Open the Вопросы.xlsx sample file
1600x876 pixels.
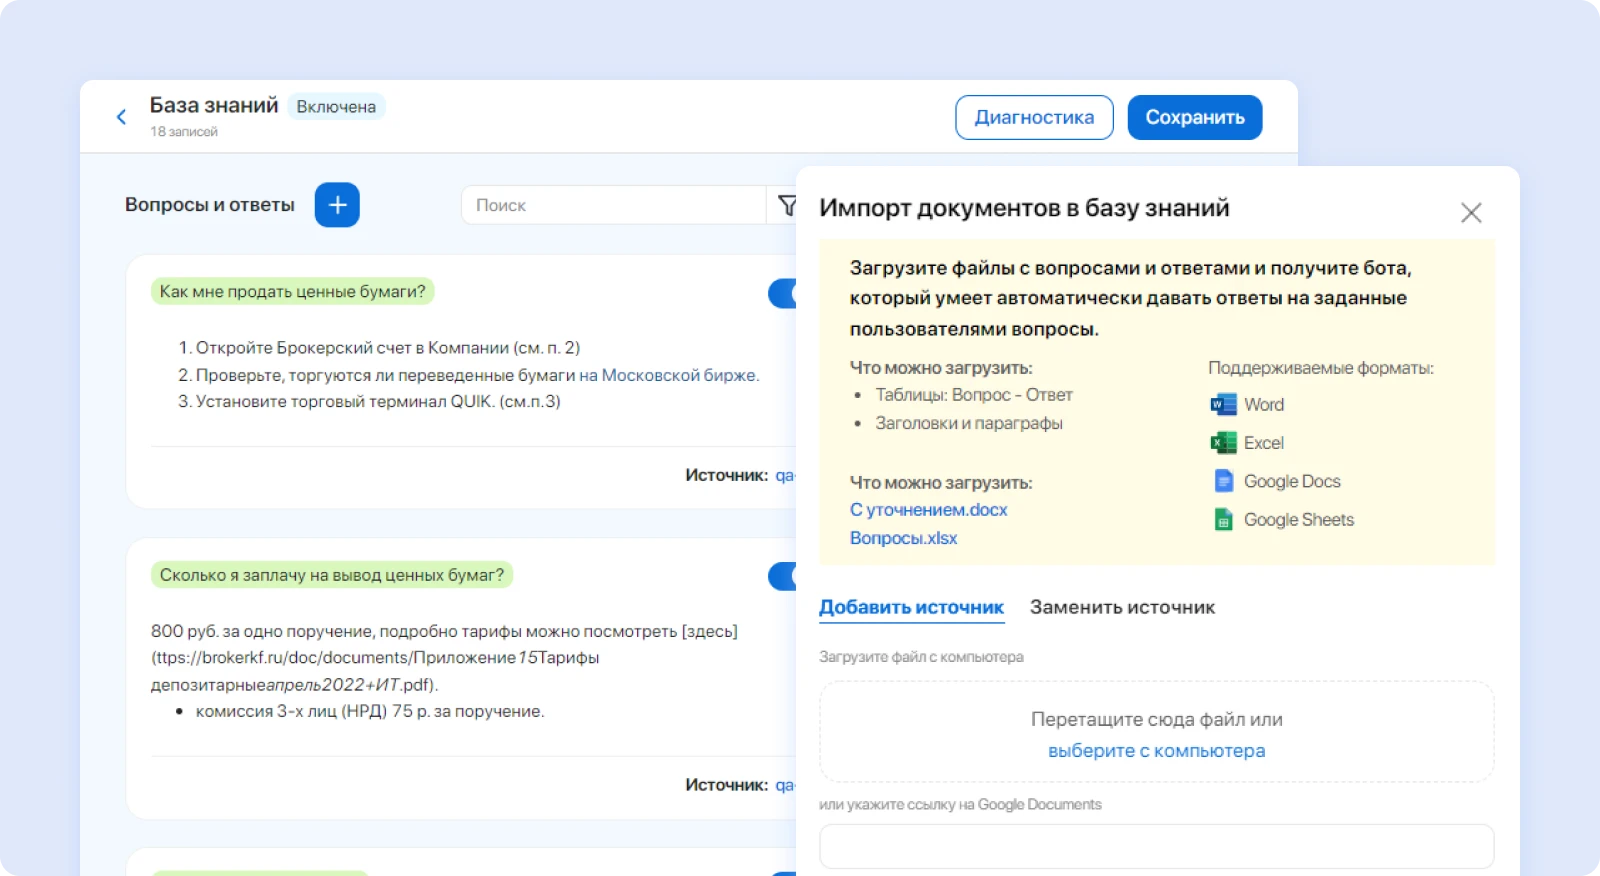(x=903, y=538)
